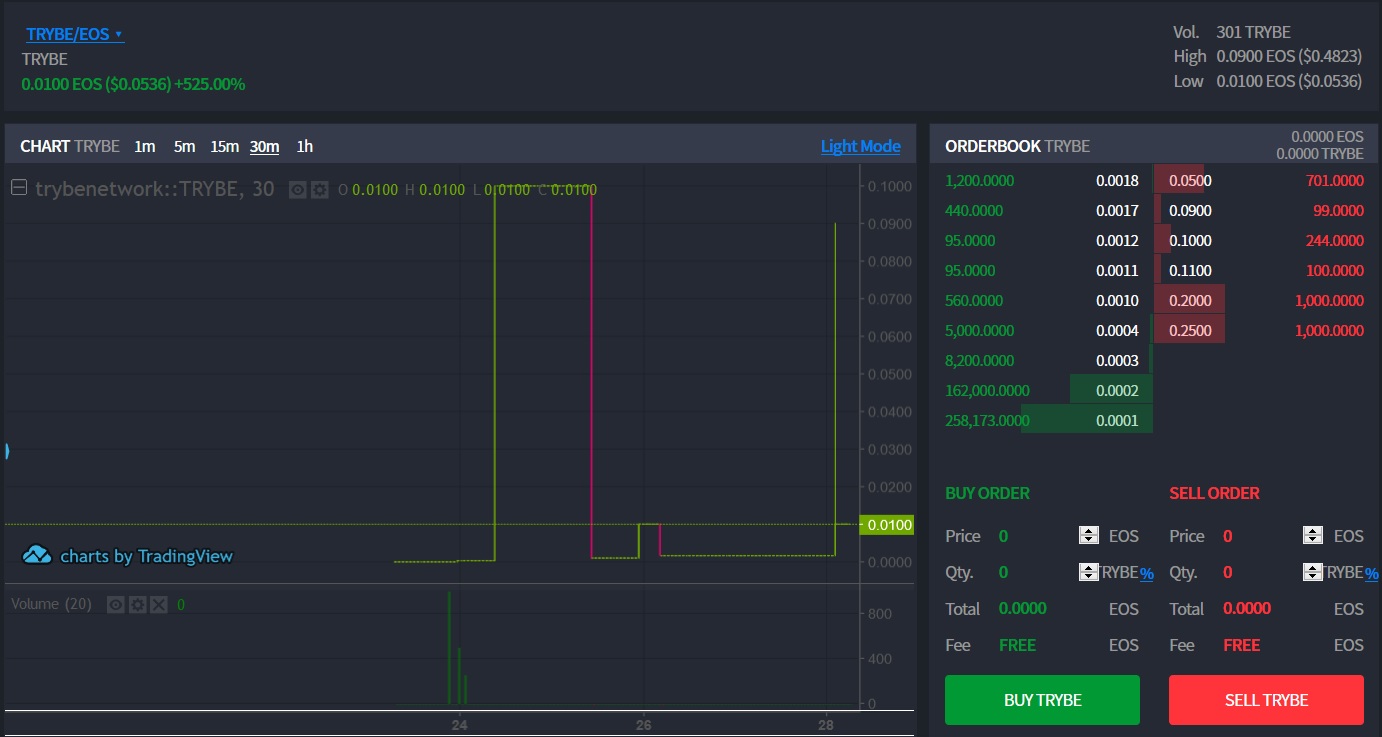This screenshot has height=737, width=1382.
Task: Select the 1m chart interval
Action: pyautogui.click(x=145, y=146)
